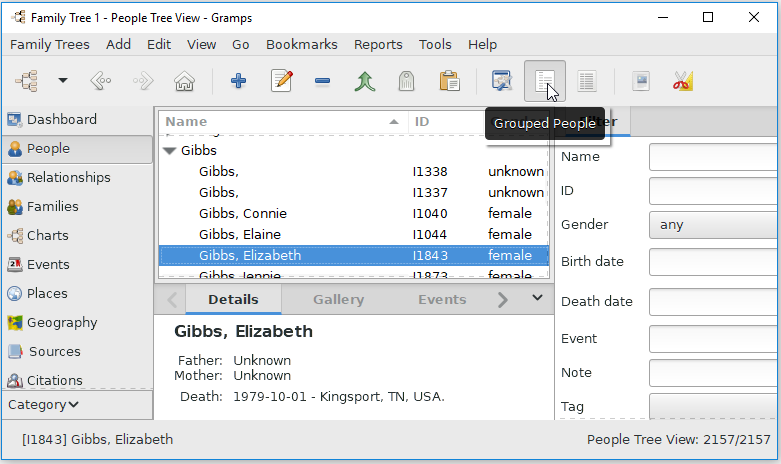
Task: Open the Family Trees menu
Action: point(50,44)
